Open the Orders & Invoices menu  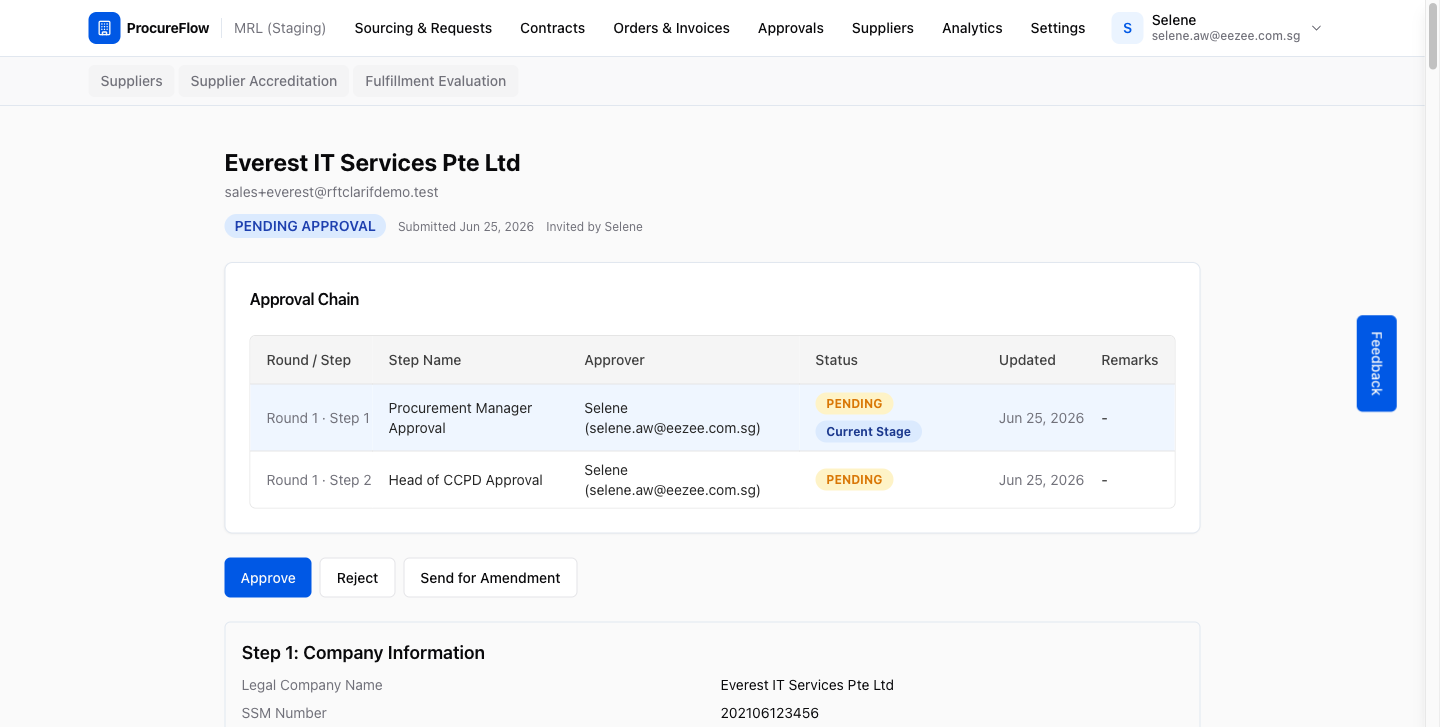[671, 28]
